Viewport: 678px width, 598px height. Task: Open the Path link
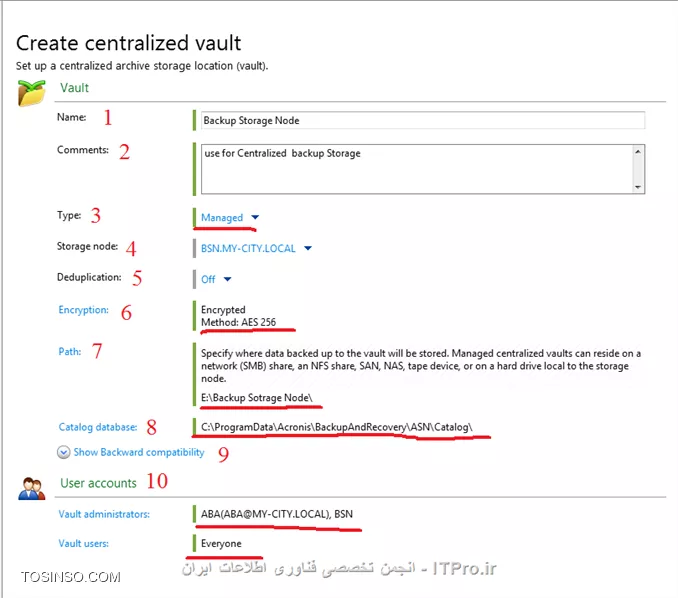tap(70, 352)
